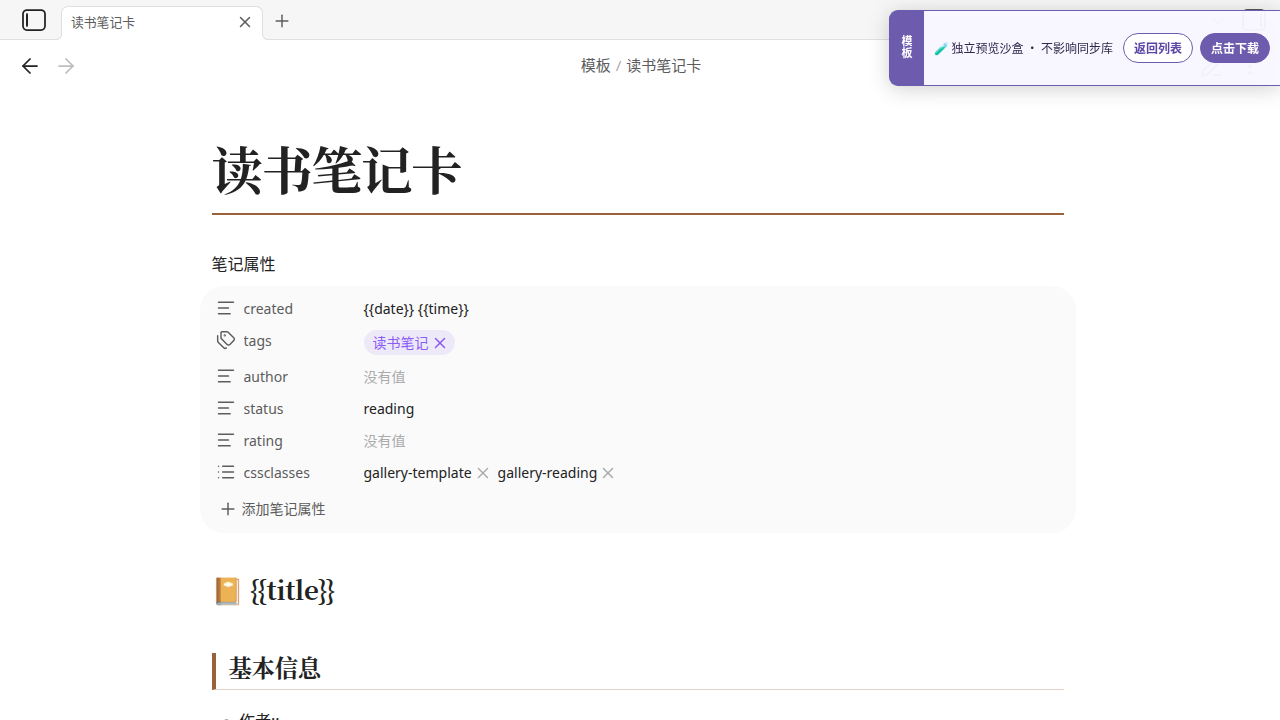The height and width of the screenshot is (720, 1280).
Task: Click the author property name
Action: tap(265, 376)
